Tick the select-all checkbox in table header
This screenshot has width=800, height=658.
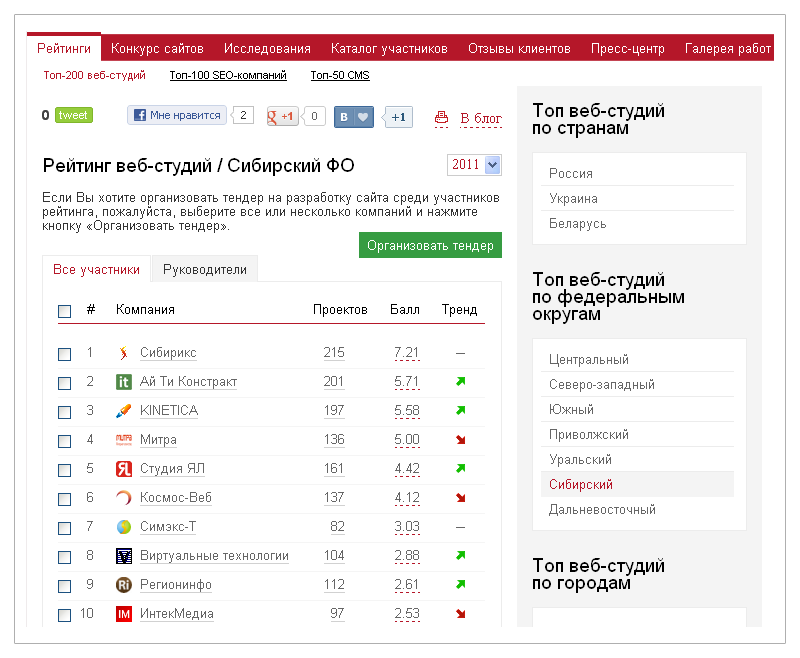tap(64, 311)
